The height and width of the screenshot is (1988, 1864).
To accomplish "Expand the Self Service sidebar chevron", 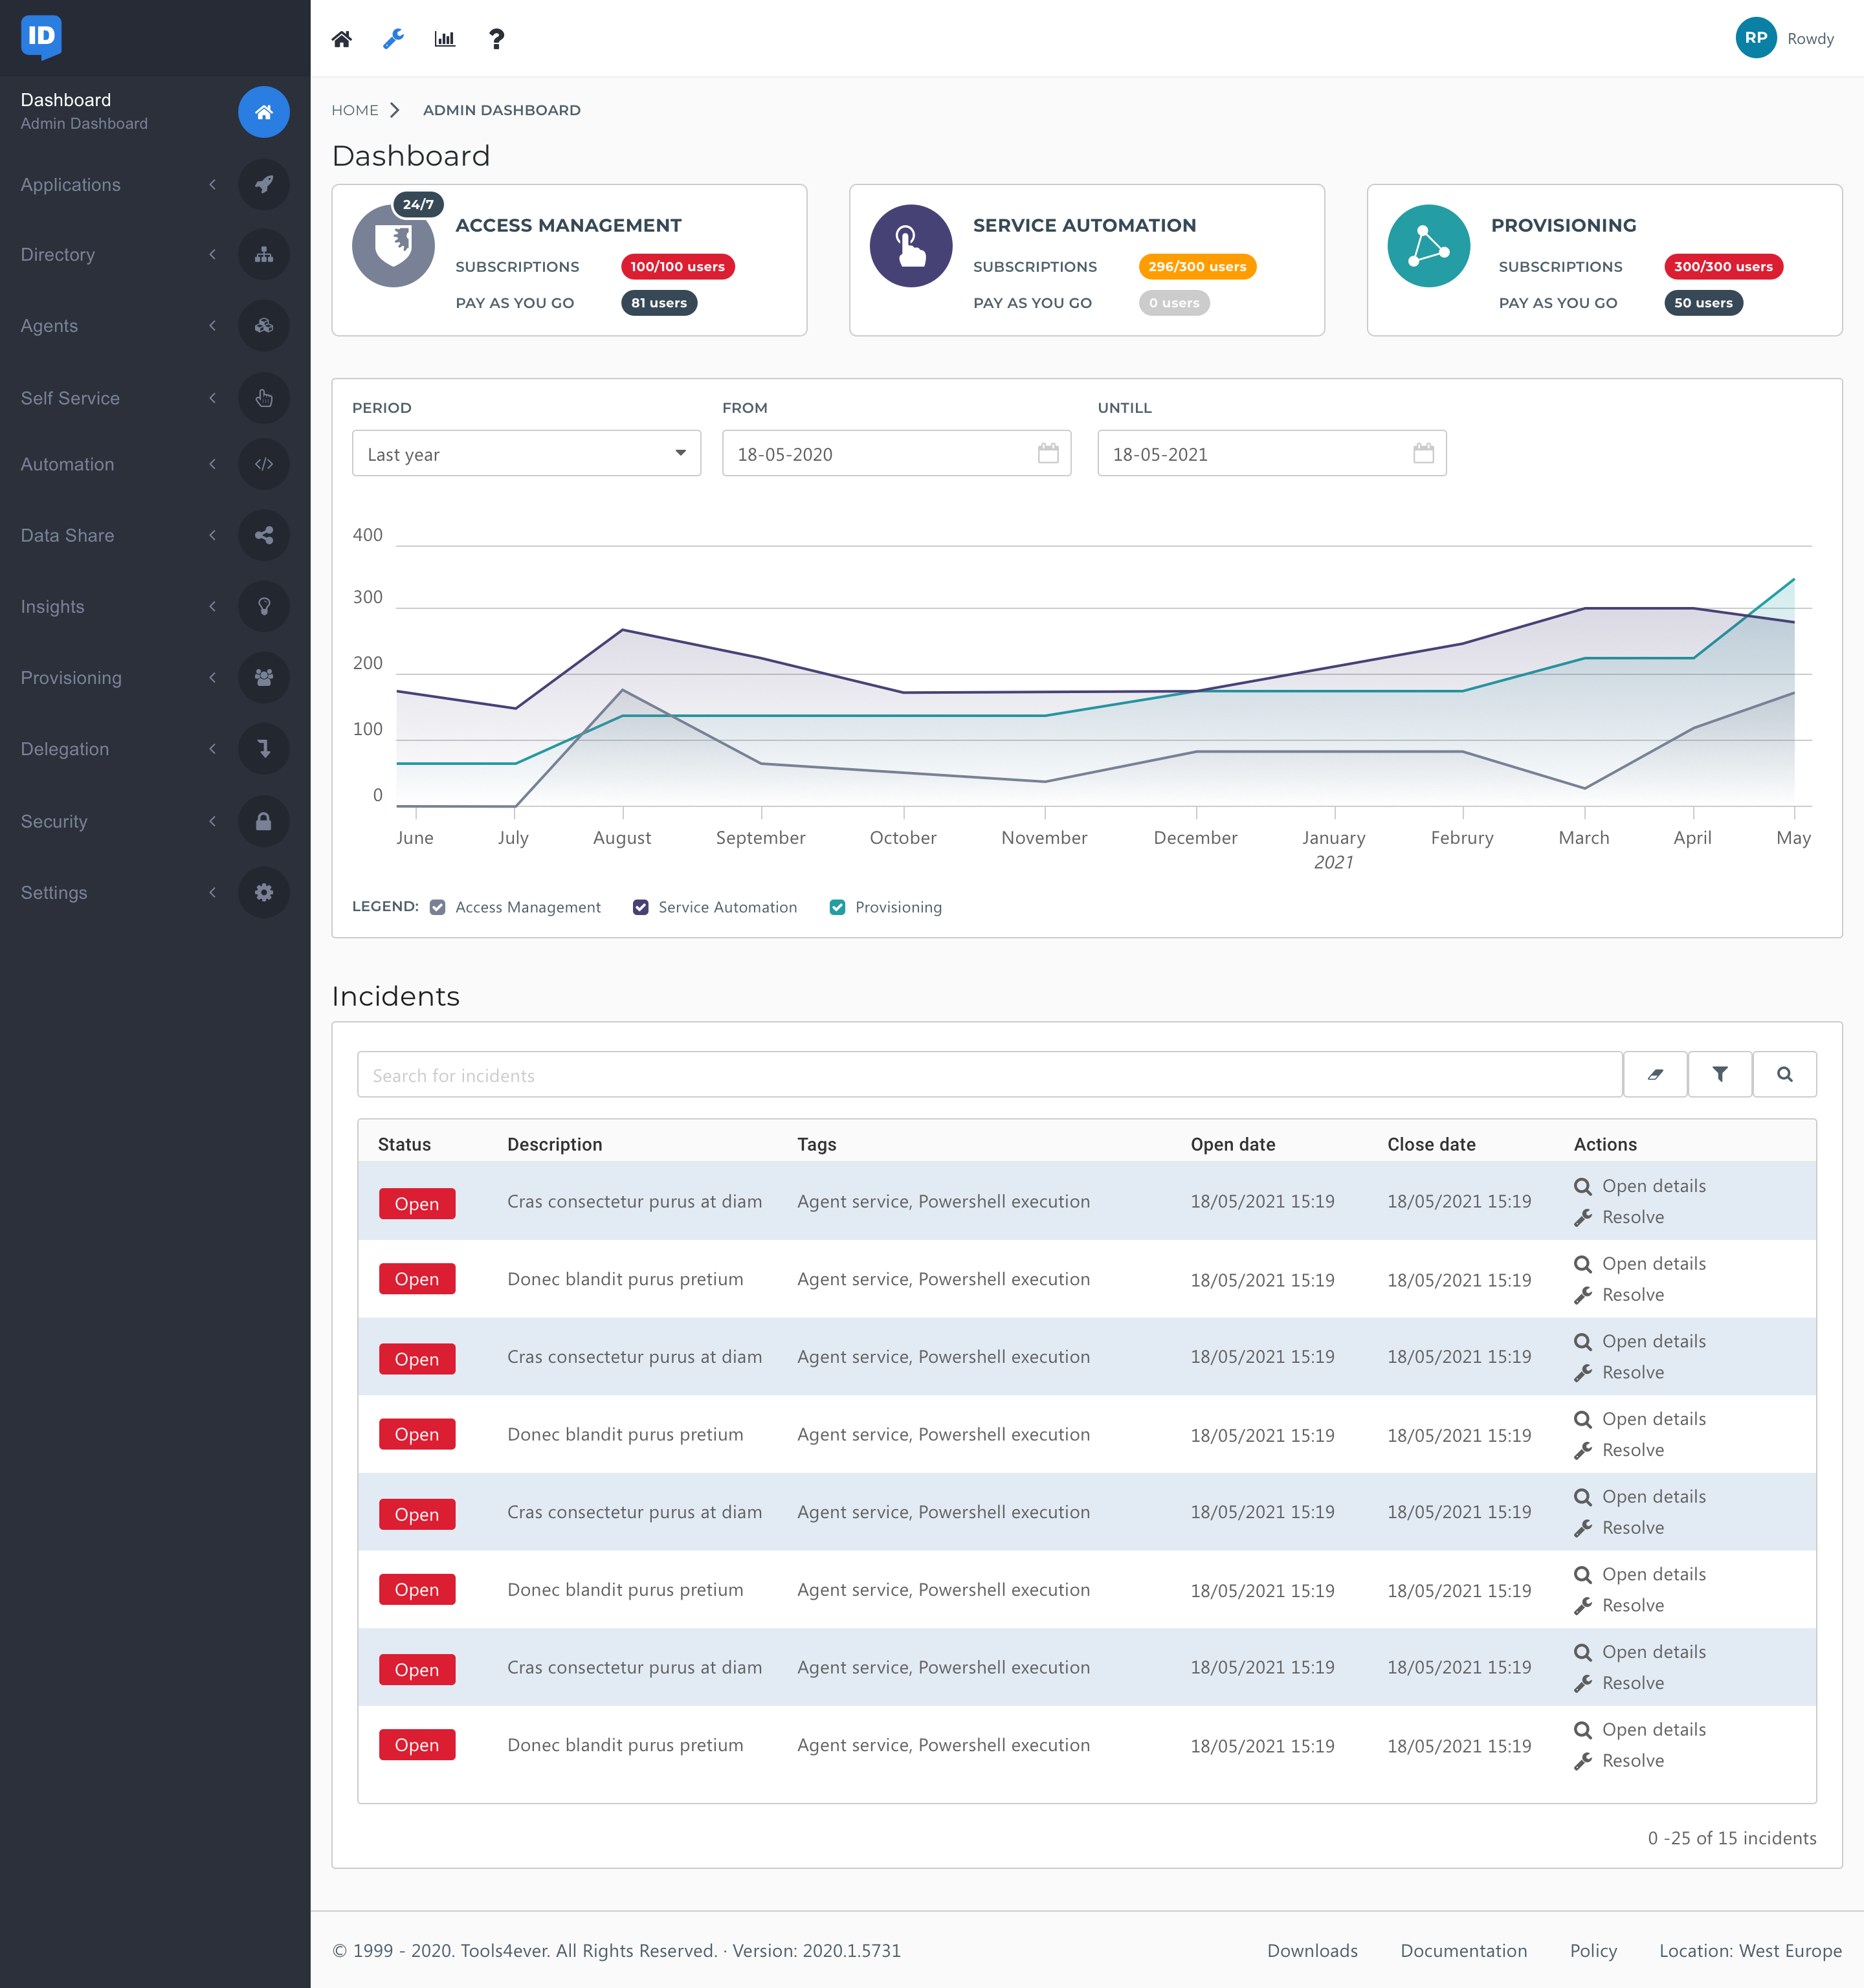I will pos(212,398).
